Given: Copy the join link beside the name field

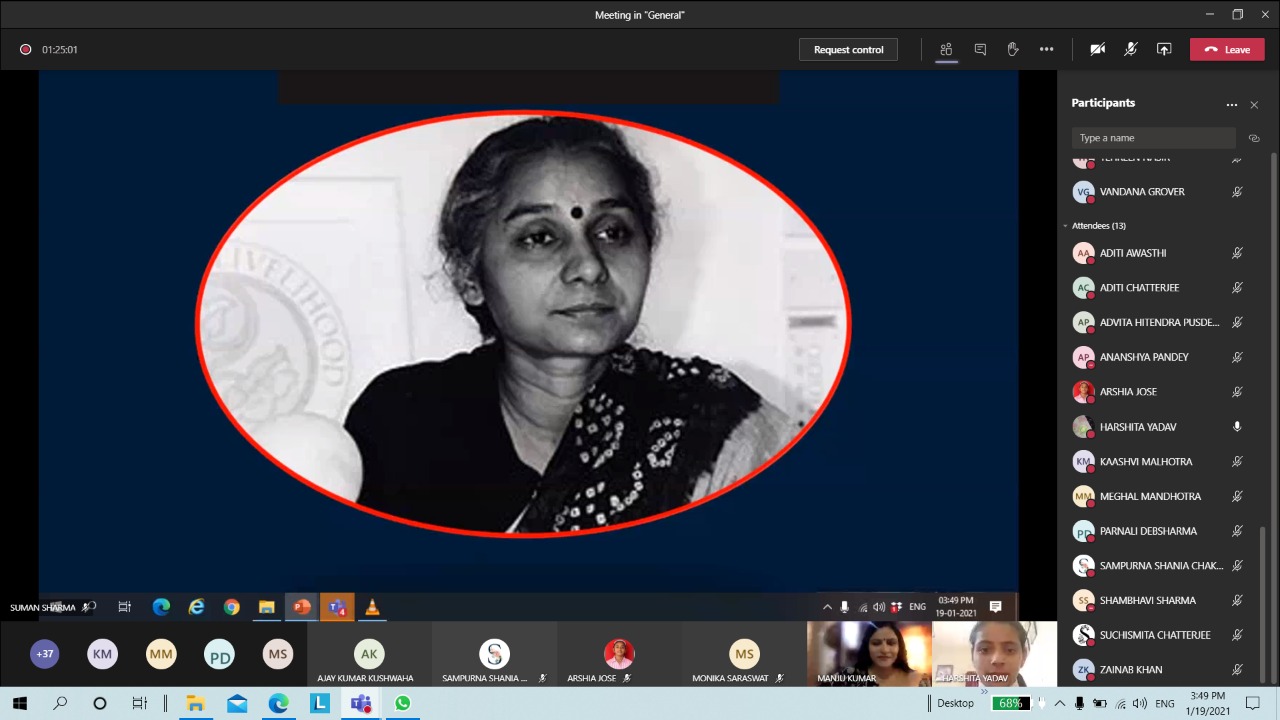Looking at the screenshot, I should [x=1254, y=138].
